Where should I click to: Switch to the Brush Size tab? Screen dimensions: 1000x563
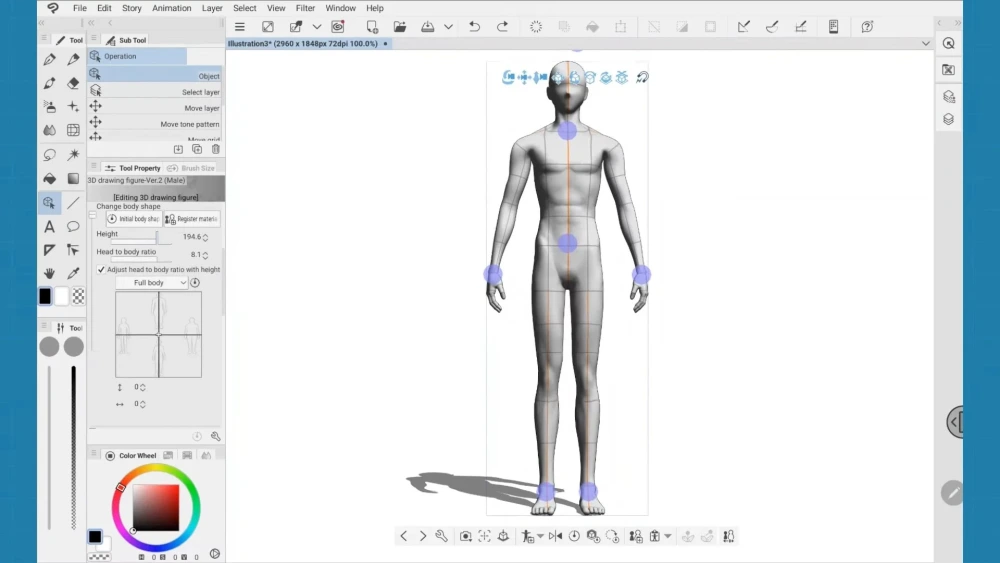[x=191, y=168]
